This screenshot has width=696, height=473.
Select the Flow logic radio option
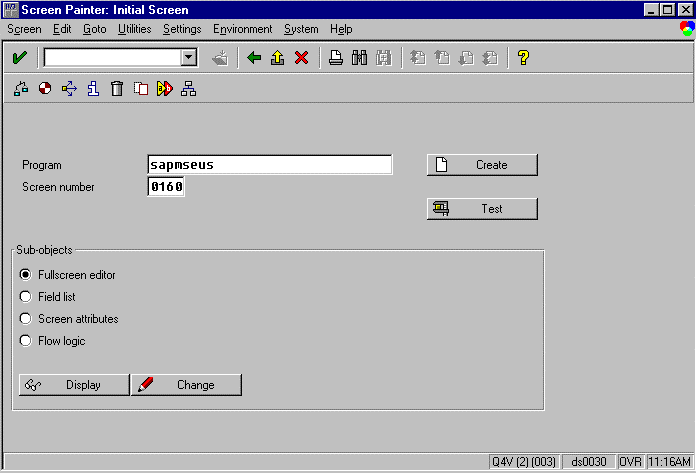pyautogui.click(x=26, y=341)
